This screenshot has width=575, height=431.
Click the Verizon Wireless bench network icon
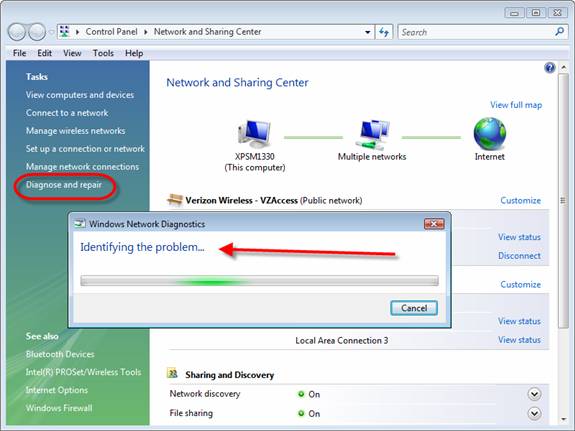click(175, 200)
